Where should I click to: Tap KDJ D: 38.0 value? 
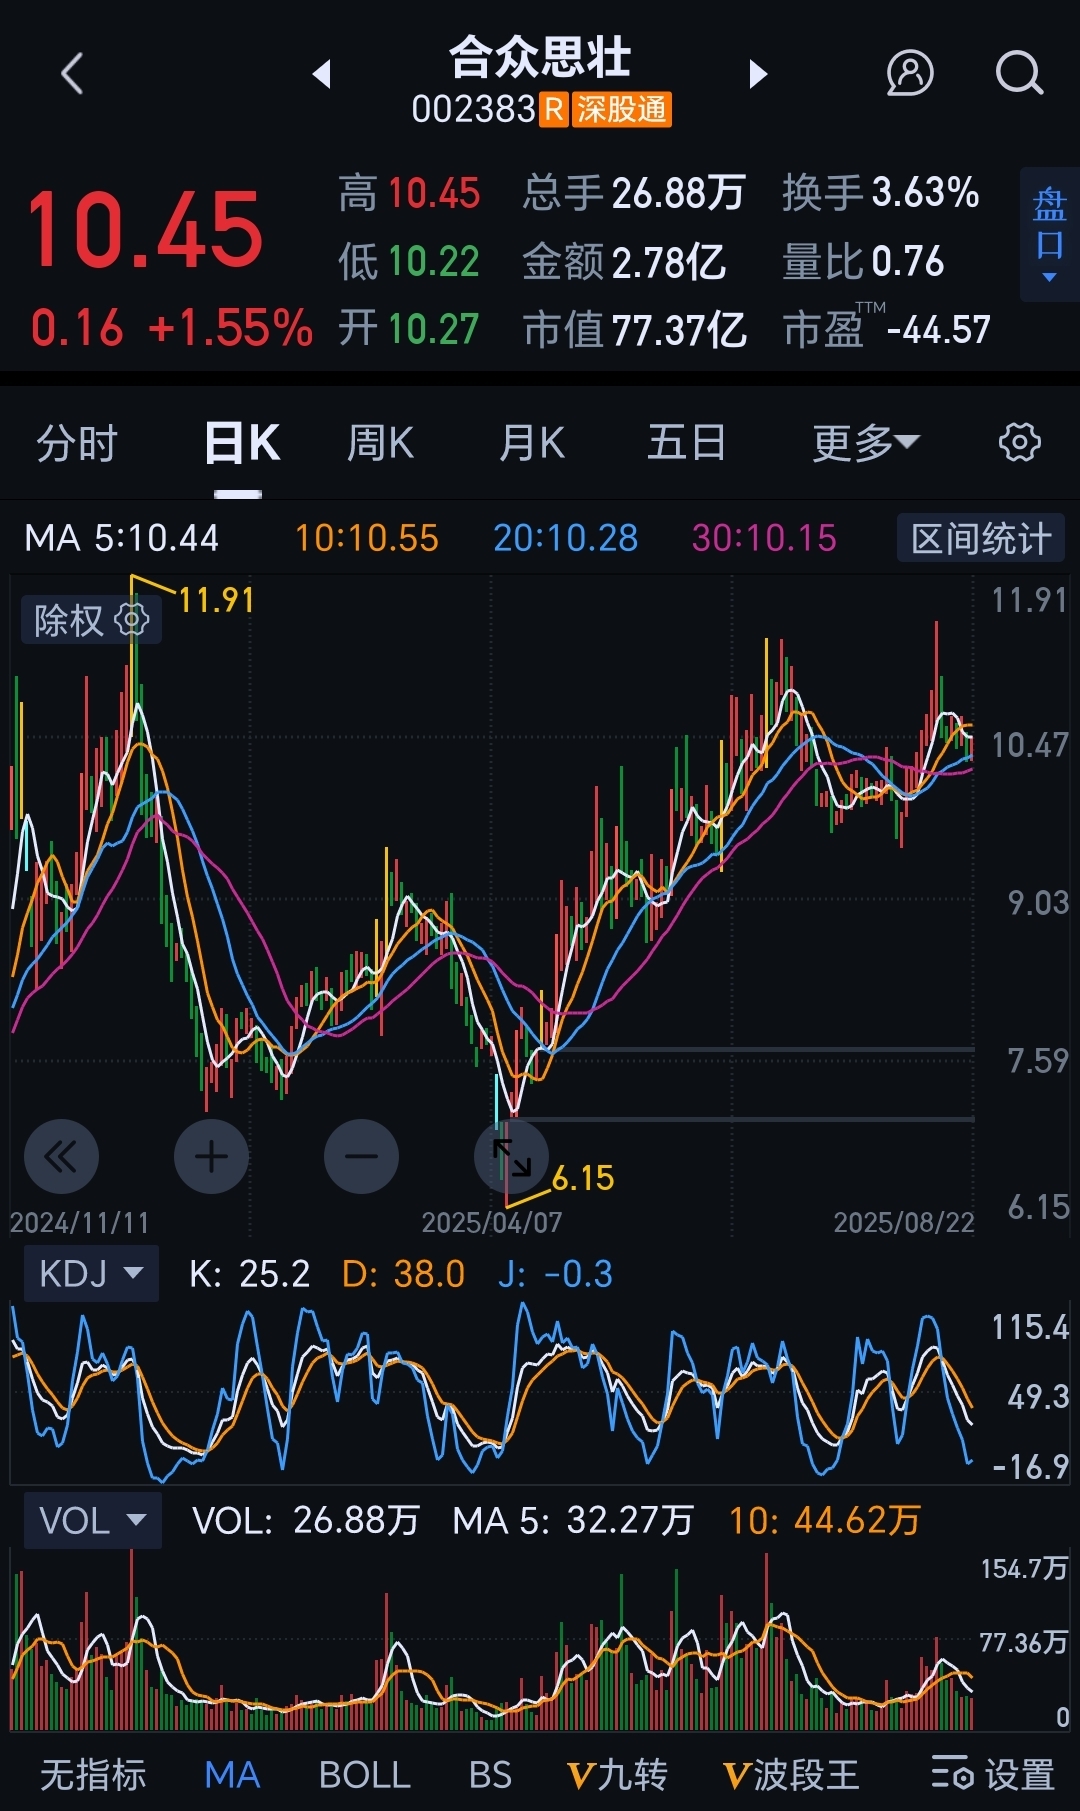(403, 1273)
